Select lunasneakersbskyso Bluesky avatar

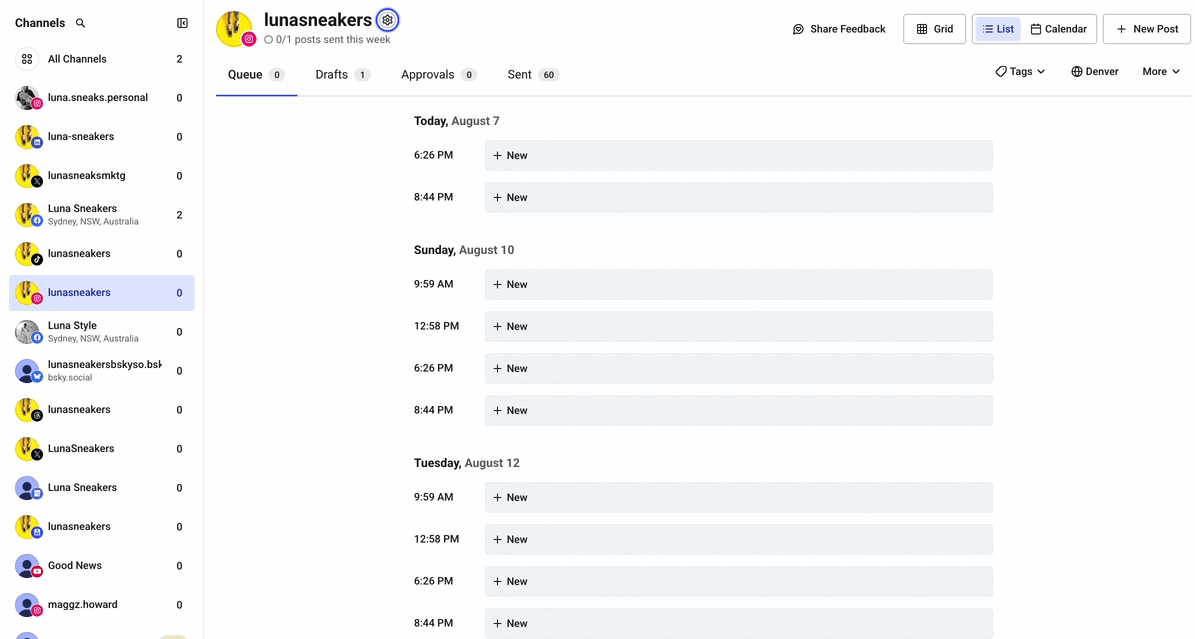click(27, 371)
